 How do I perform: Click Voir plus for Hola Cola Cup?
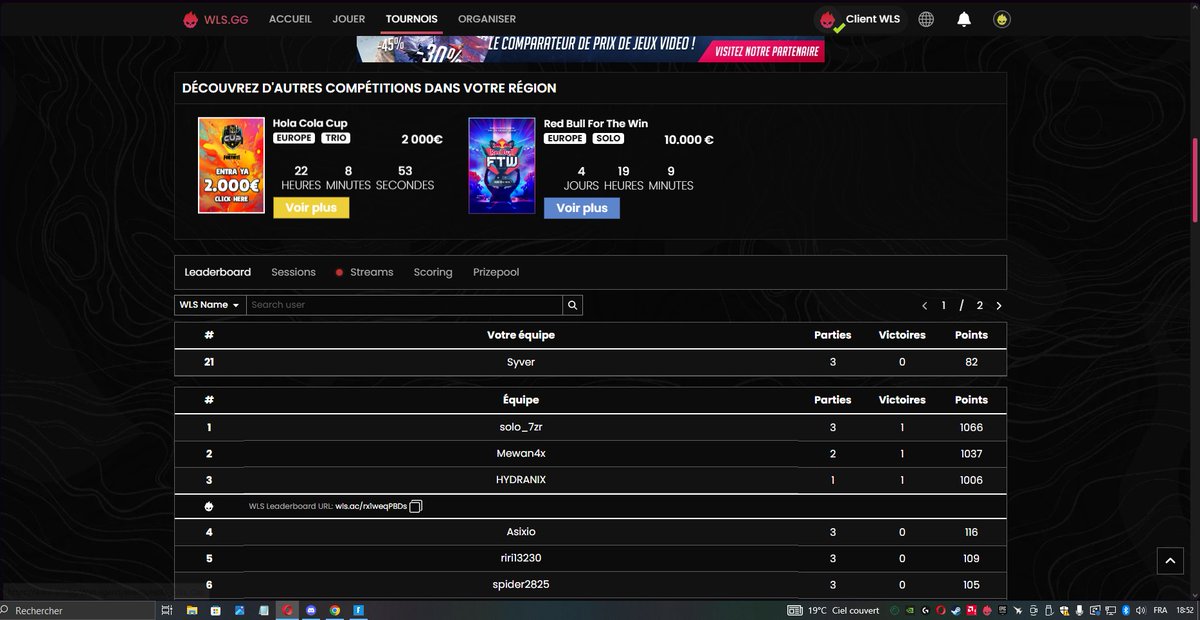click(x=311, y=208)
